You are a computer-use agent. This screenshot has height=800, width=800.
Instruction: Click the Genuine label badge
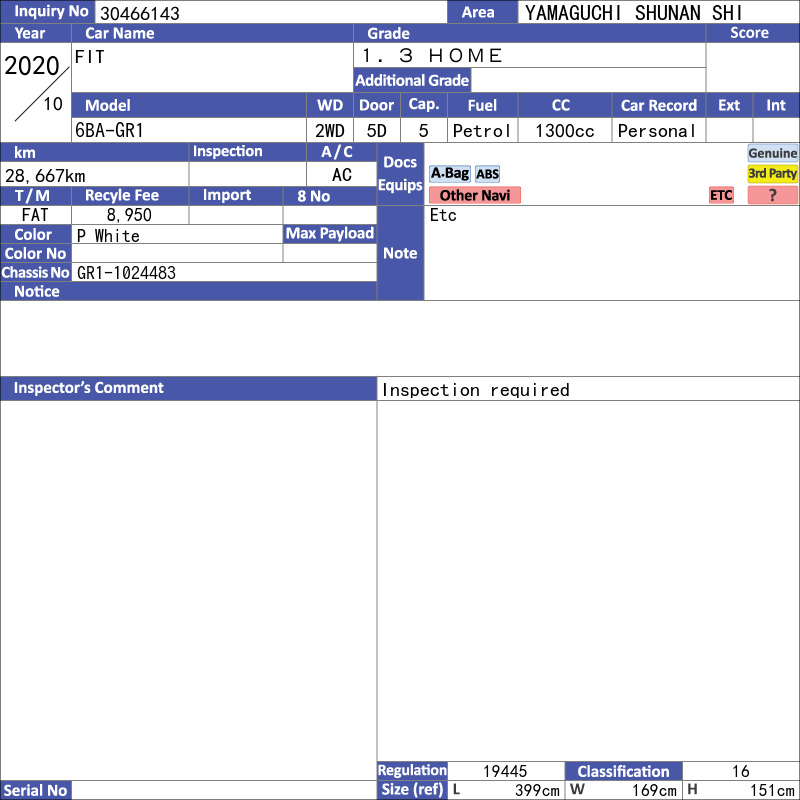coord(772,153)
